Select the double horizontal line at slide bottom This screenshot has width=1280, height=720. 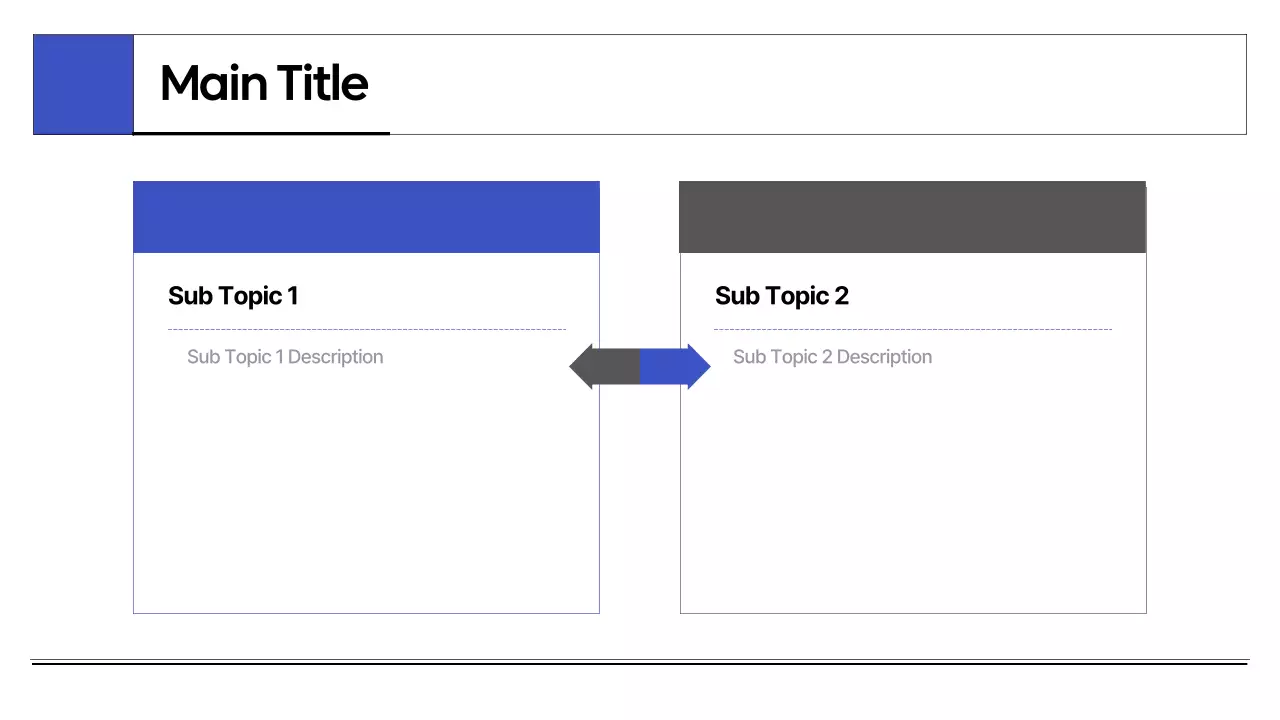pos(640,662)
